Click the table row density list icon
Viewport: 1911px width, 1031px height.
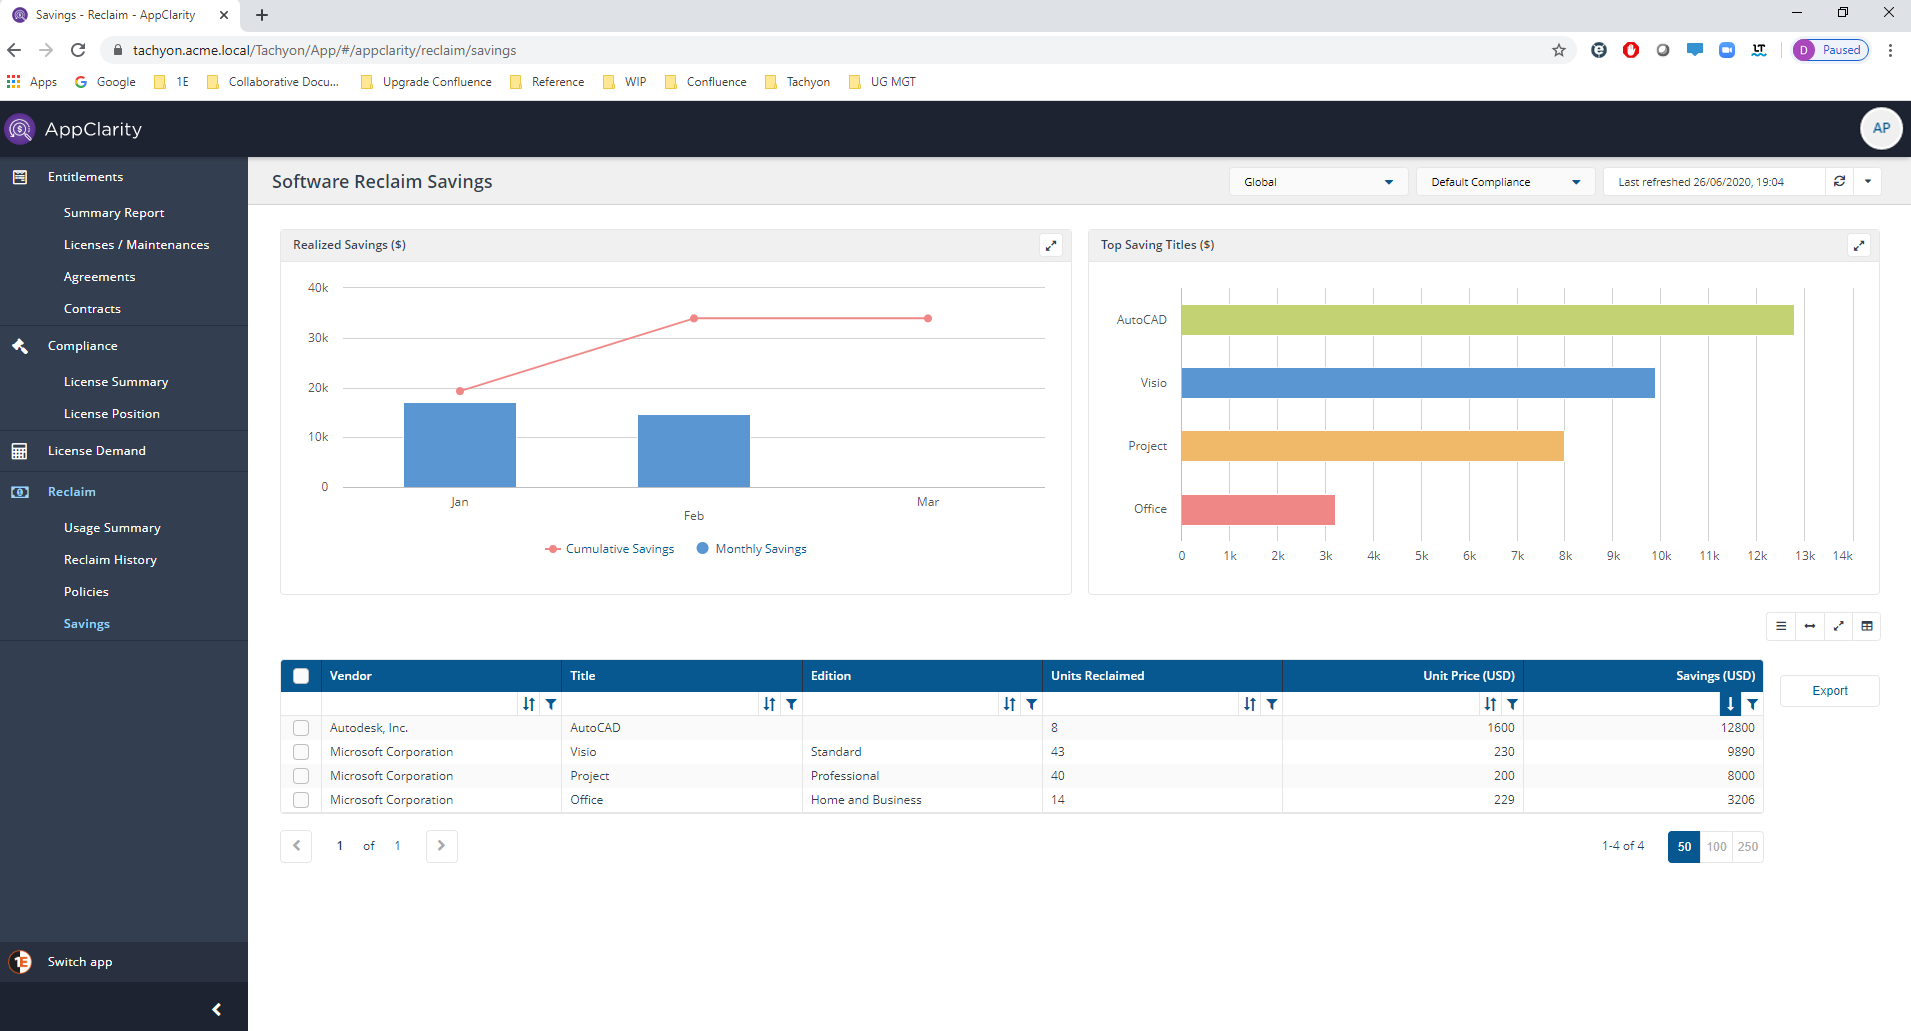pos(1781,626)
